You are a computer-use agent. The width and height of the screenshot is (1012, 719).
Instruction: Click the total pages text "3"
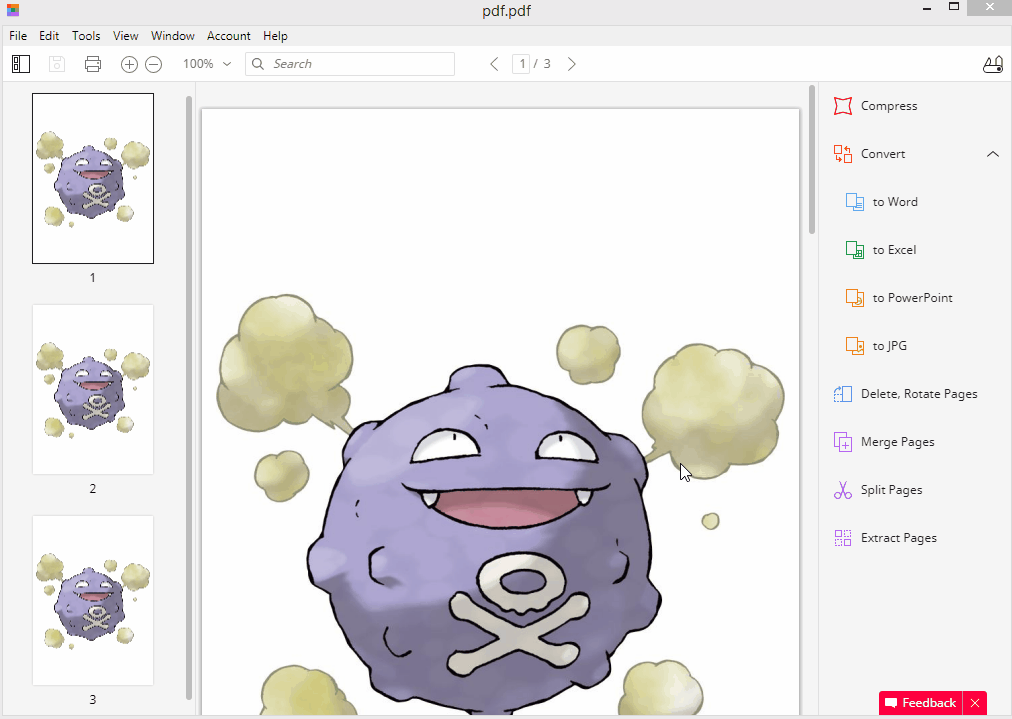click(x=547, y=64)
